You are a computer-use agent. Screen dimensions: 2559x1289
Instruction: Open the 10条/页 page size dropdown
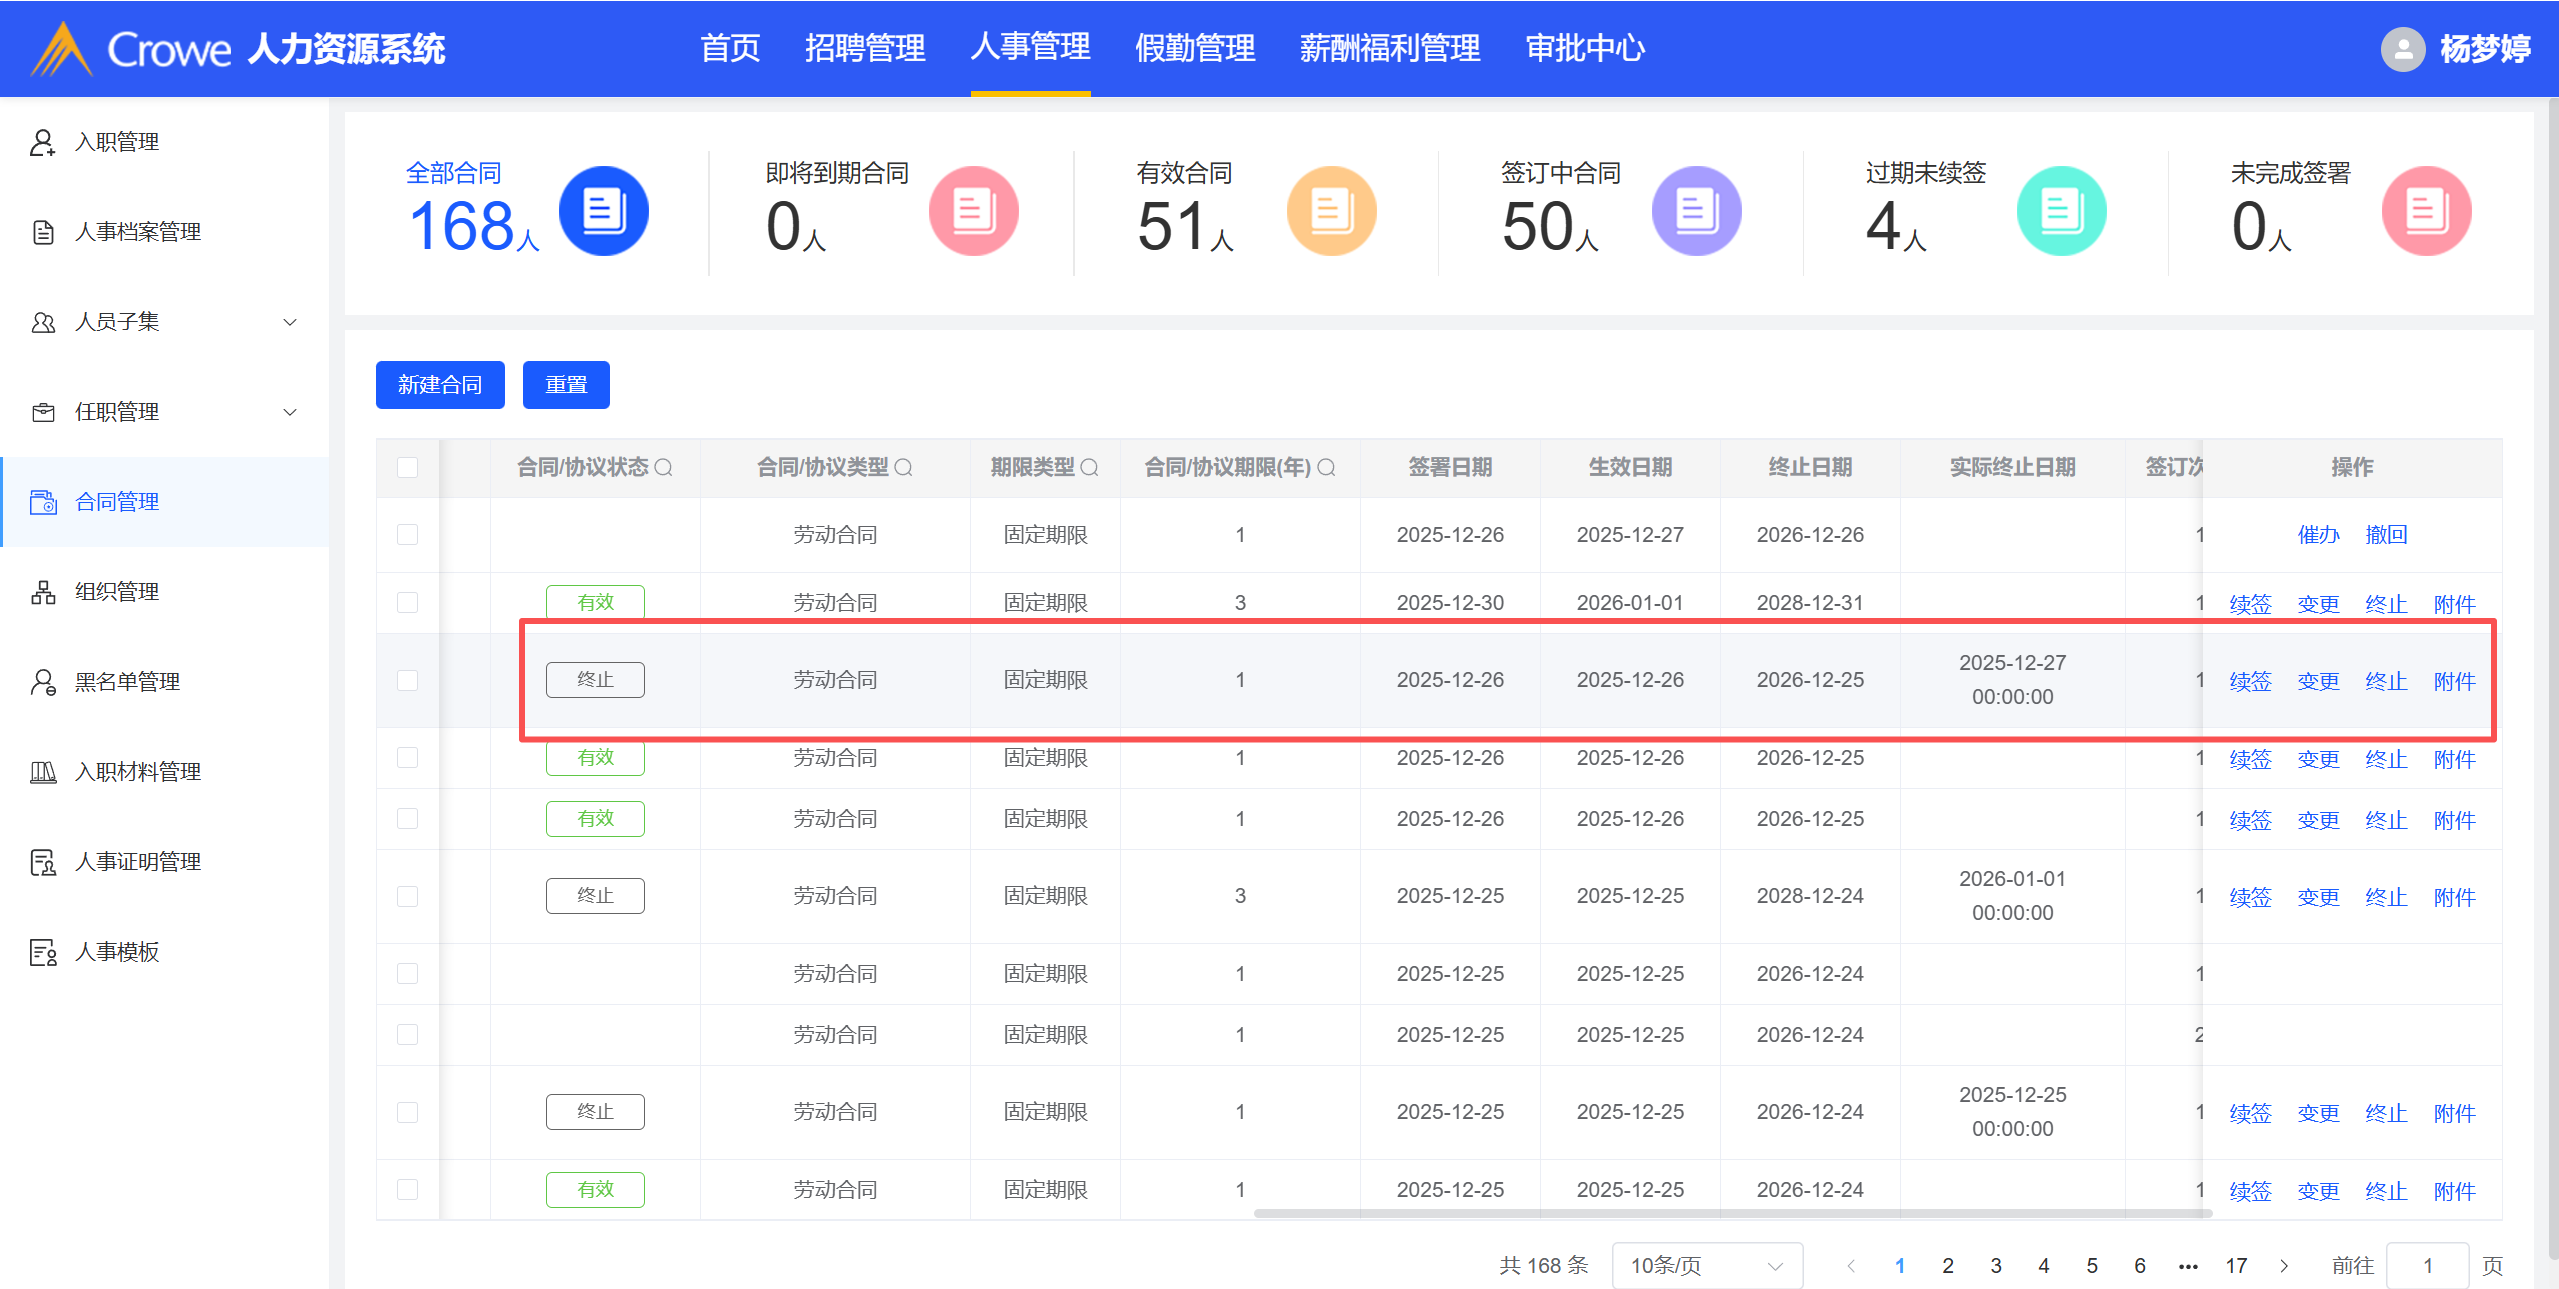pos(1706,1265)
